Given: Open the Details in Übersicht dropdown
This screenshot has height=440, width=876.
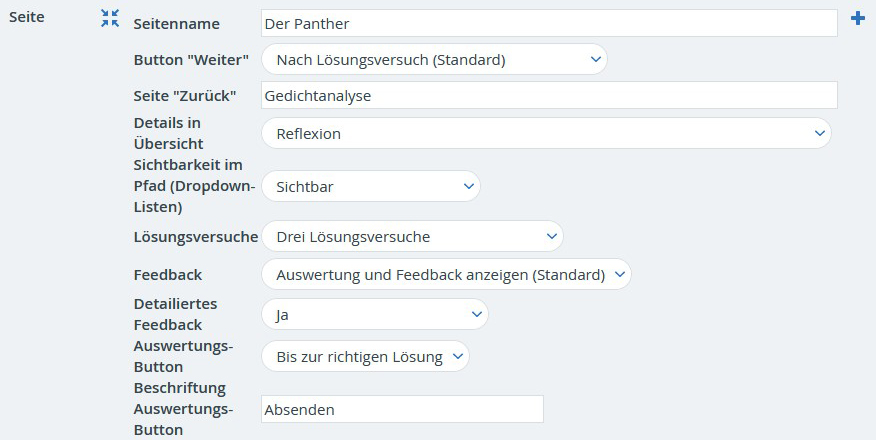Looking at the screenshot, I should pos(546,133).
